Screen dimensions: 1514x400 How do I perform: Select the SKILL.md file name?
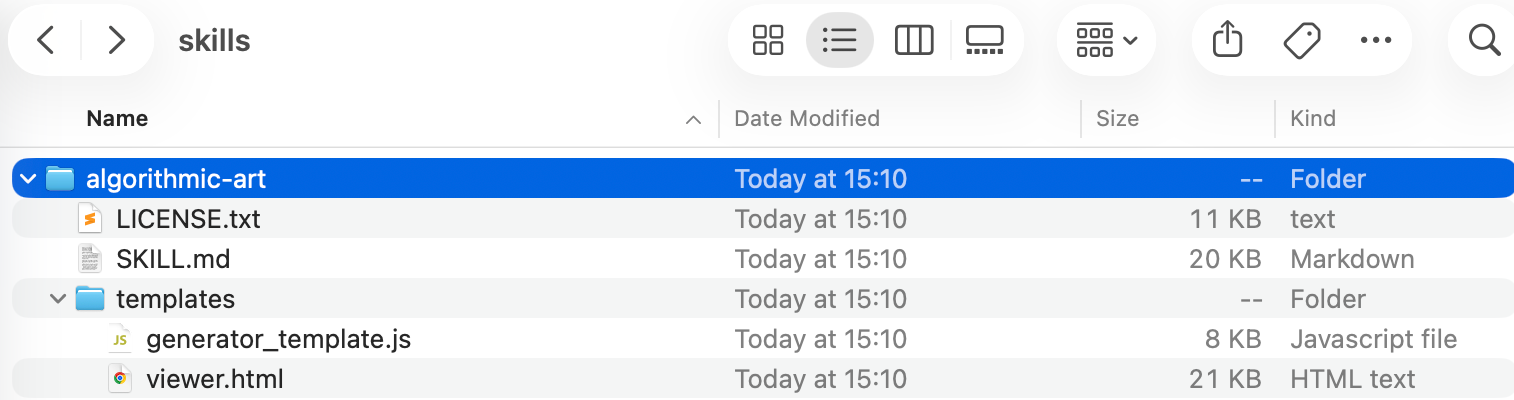tap(173, 259)
